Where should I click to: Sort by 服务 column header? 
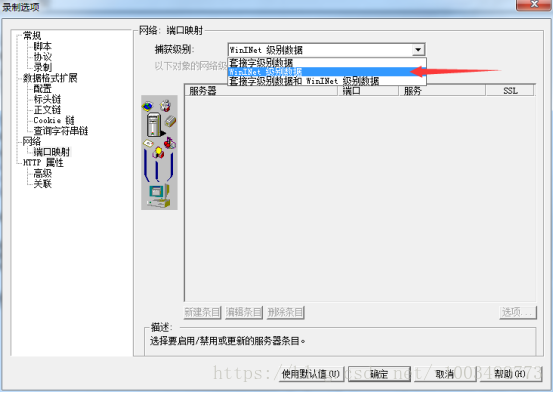point(442,91)
